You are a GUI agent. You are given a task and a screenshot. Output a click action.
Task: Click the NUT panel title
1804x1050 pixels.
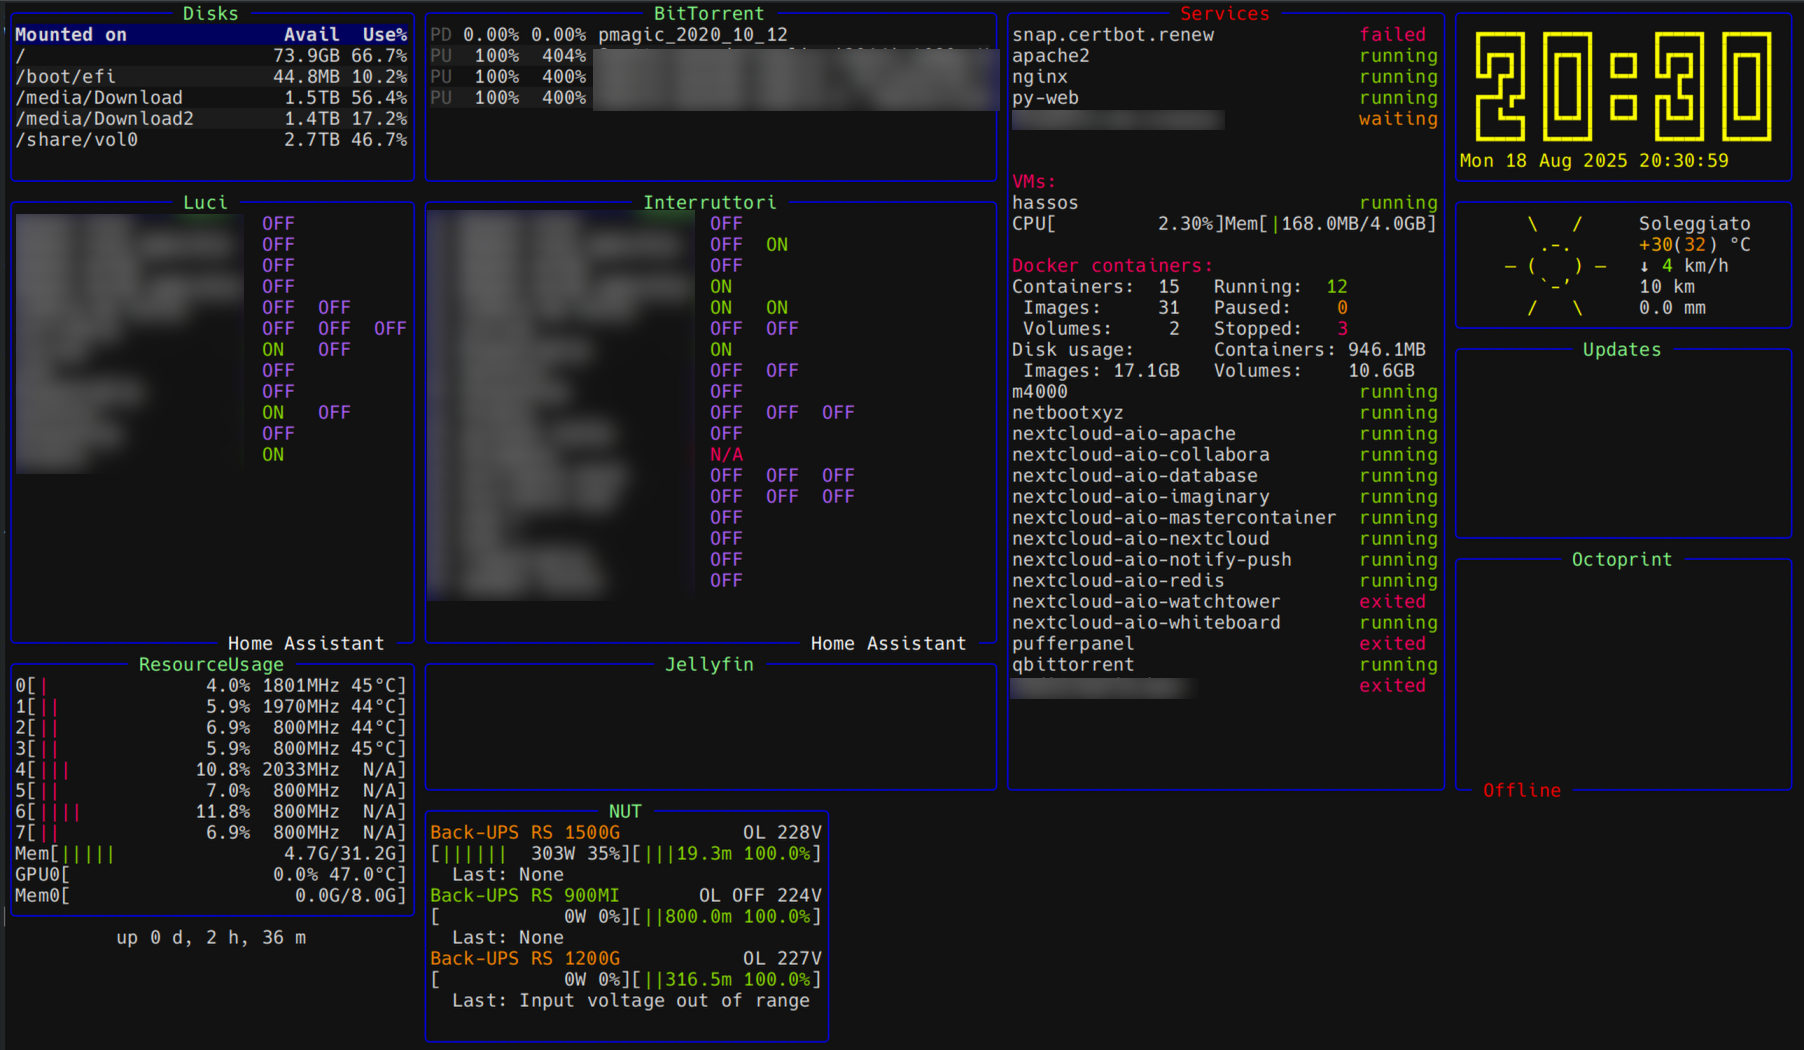click(625, 812)
